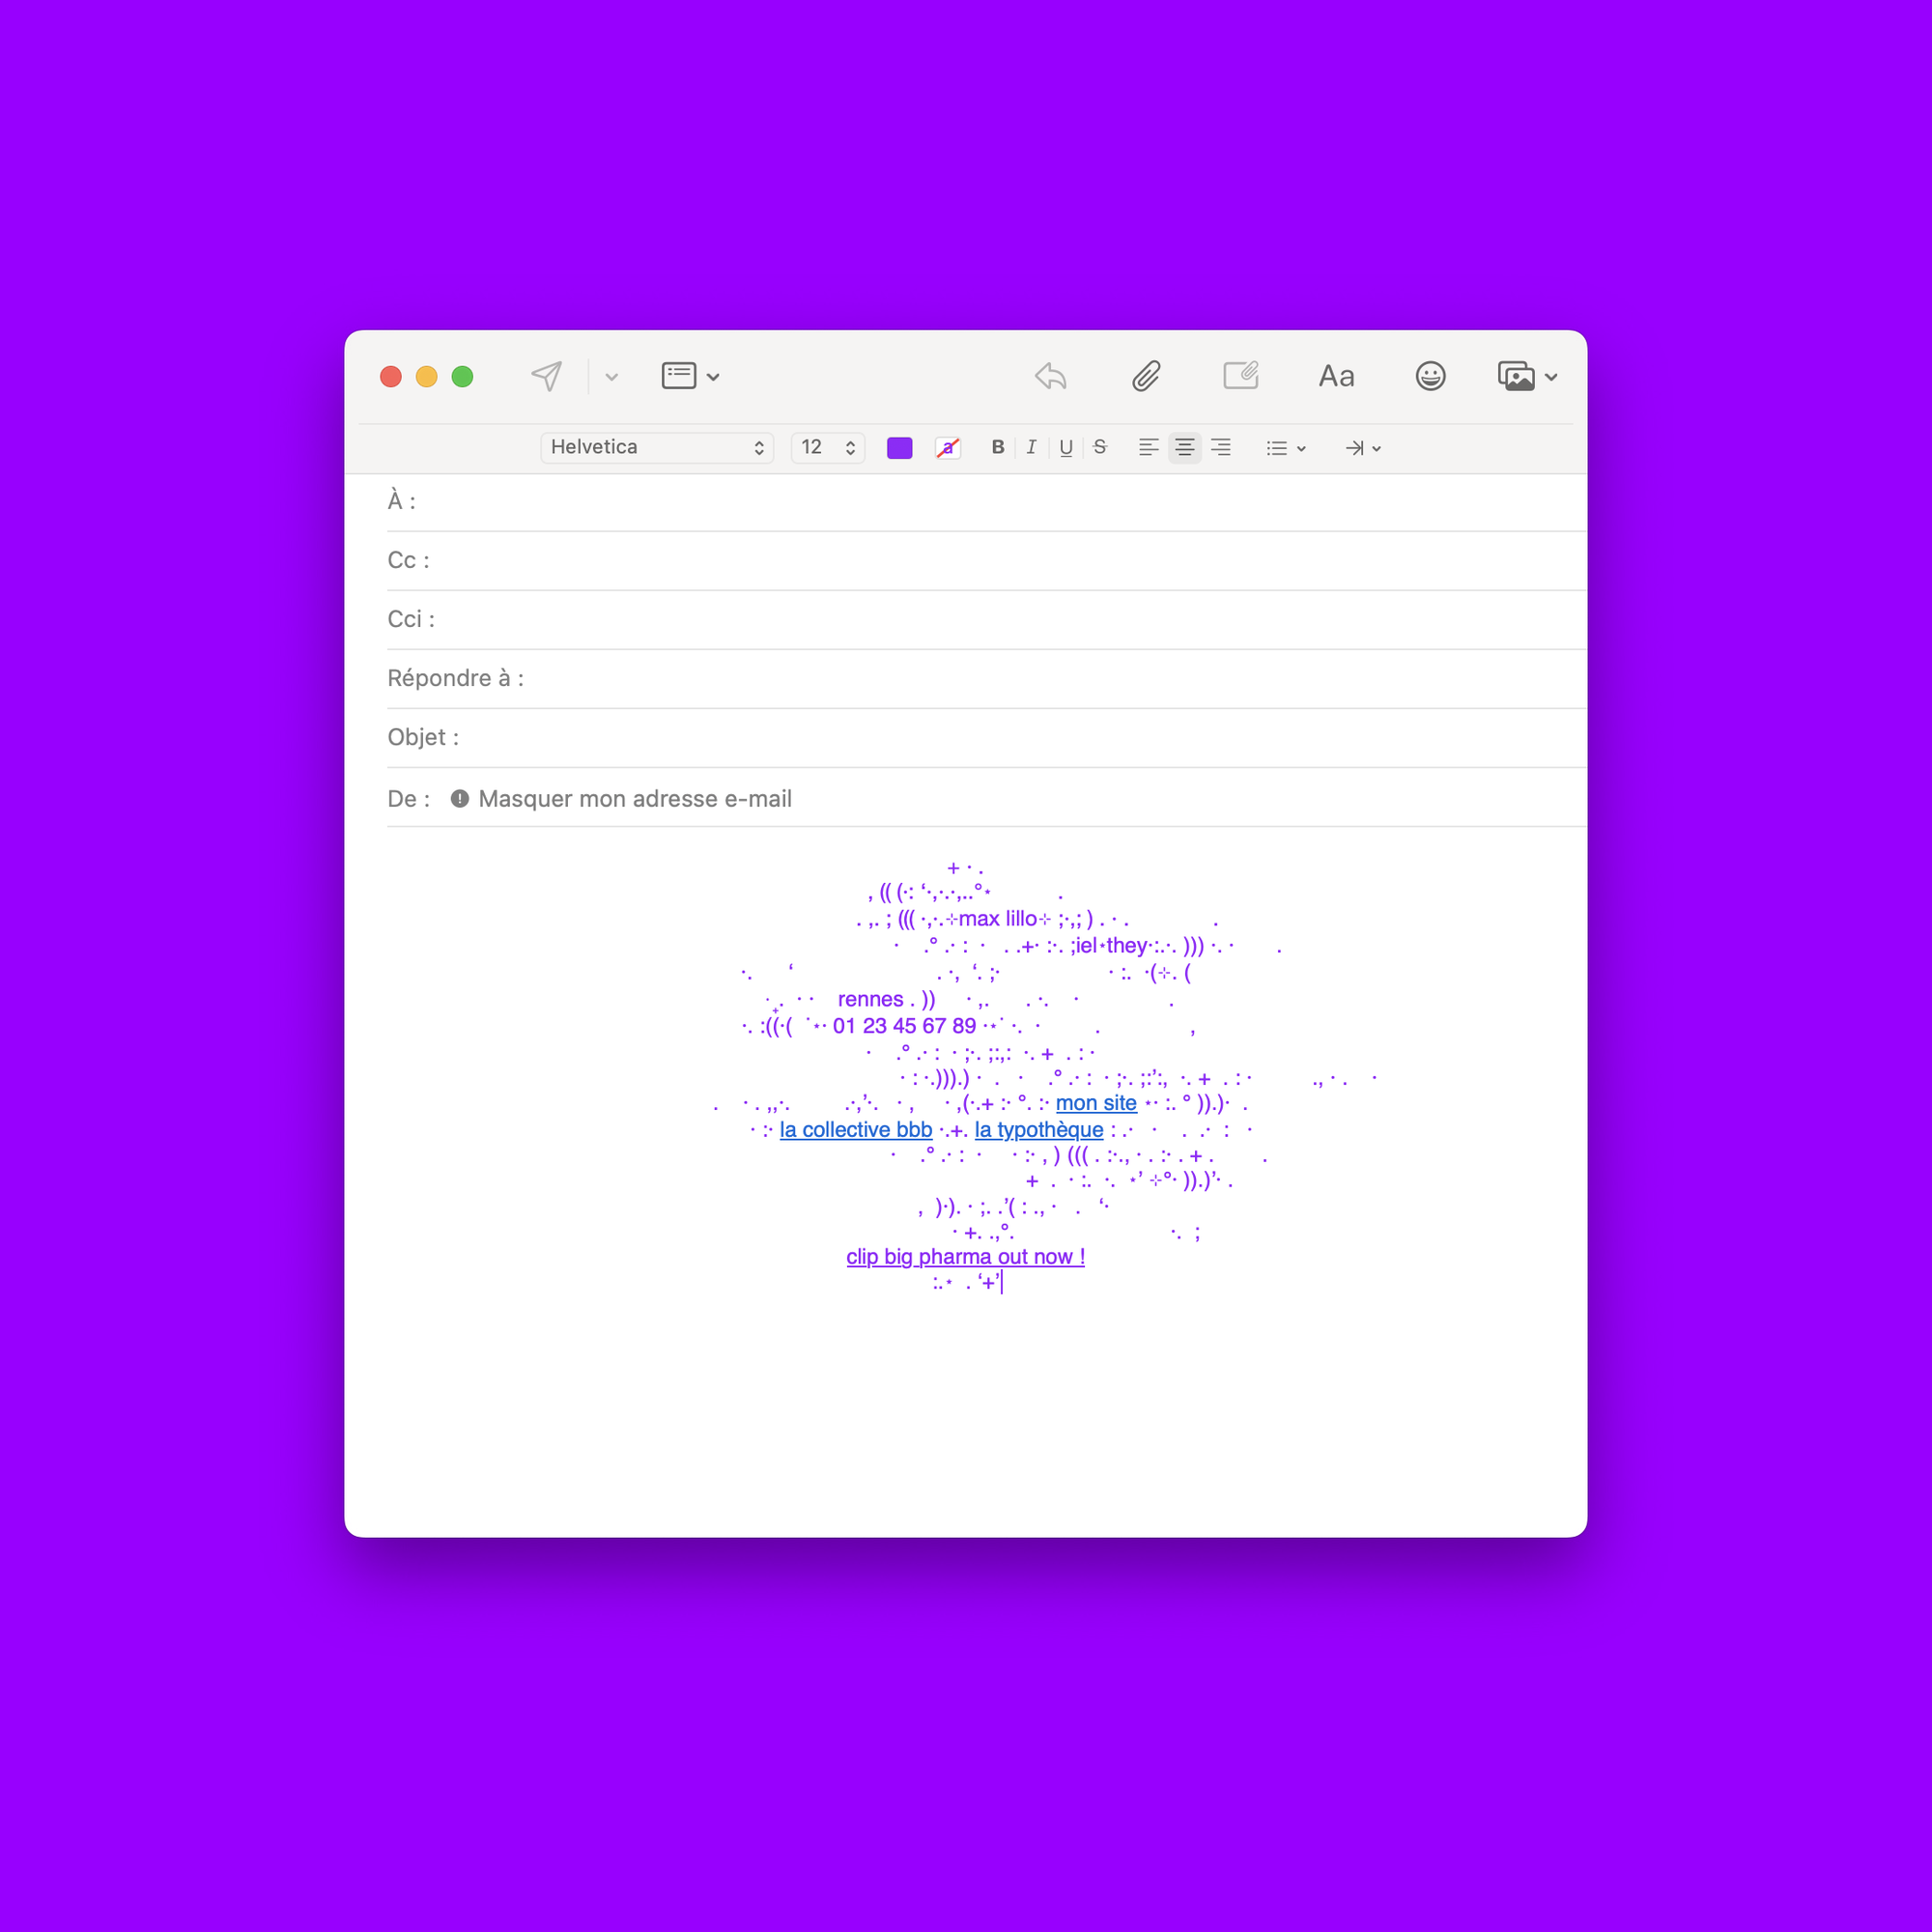Click the reply arrow icon
The height and width of the screenshot is (1932, 1932).
[x=1050, y=376]
